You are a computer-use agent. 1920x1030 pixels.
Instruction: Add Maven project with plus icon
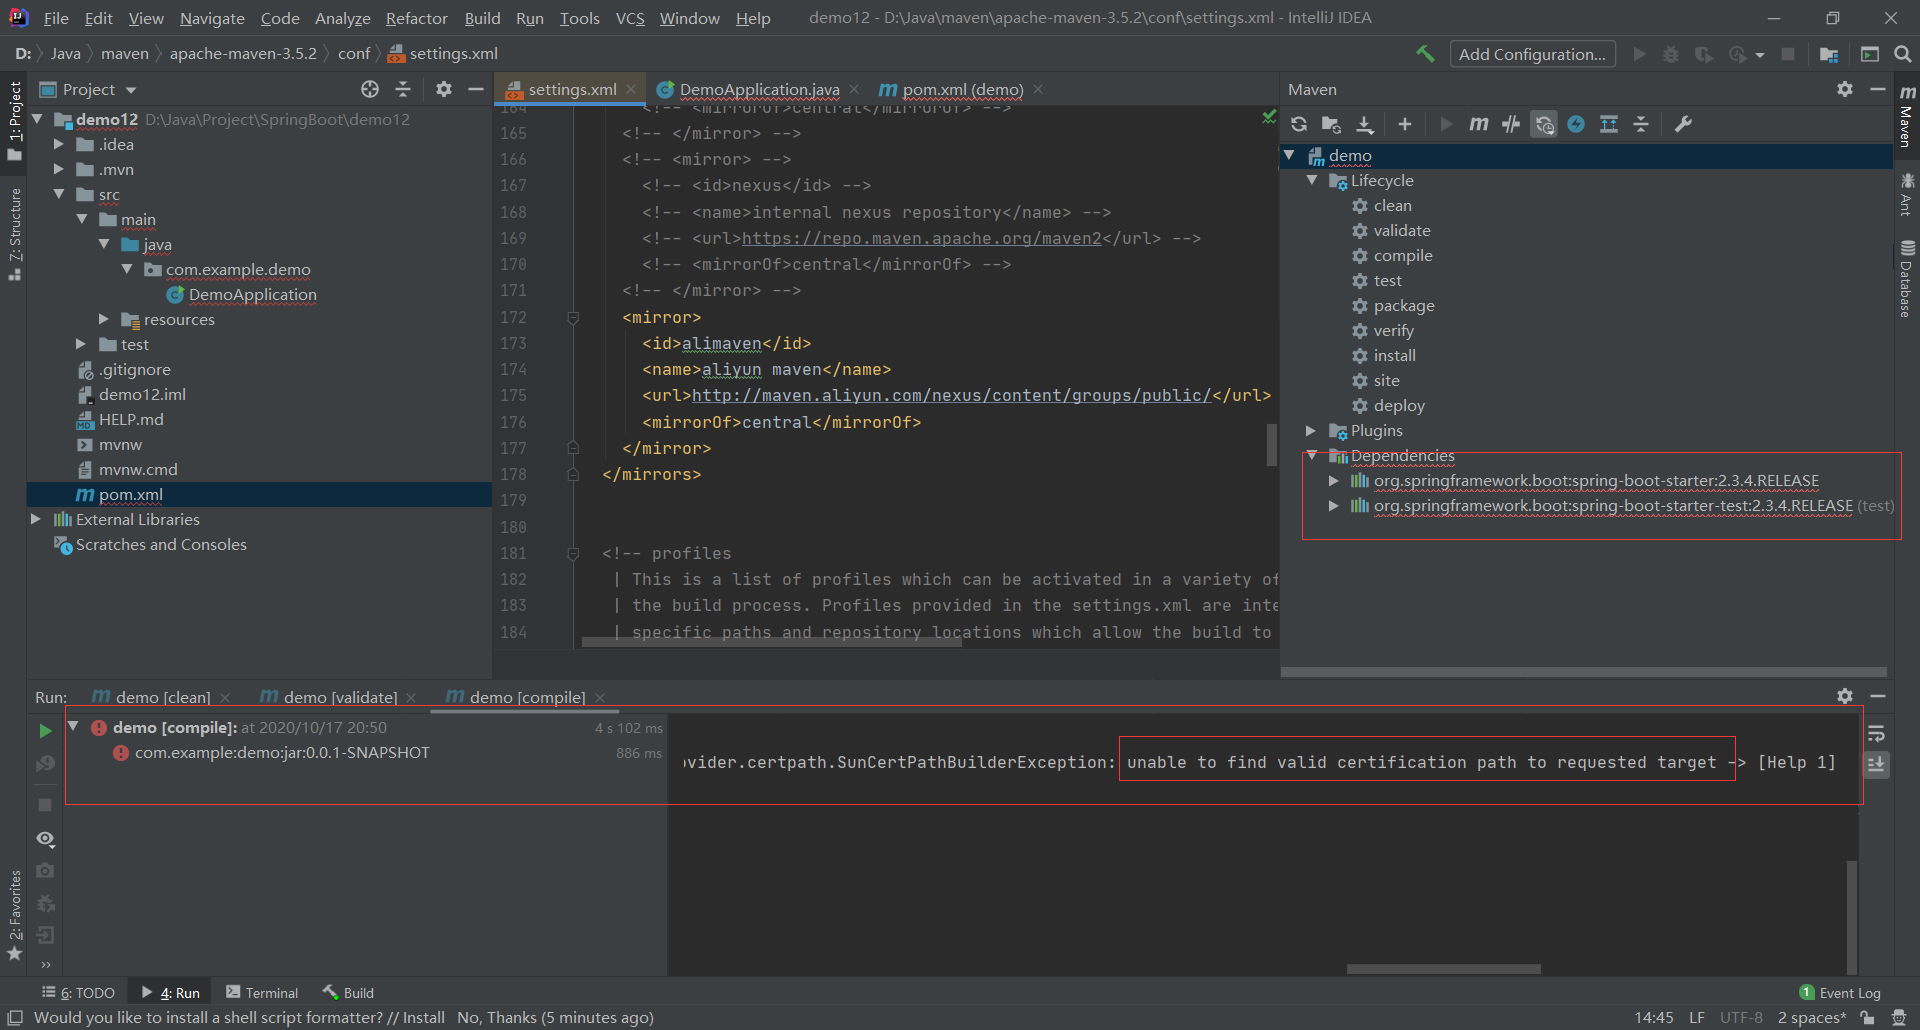click(x=1405, y=124)
